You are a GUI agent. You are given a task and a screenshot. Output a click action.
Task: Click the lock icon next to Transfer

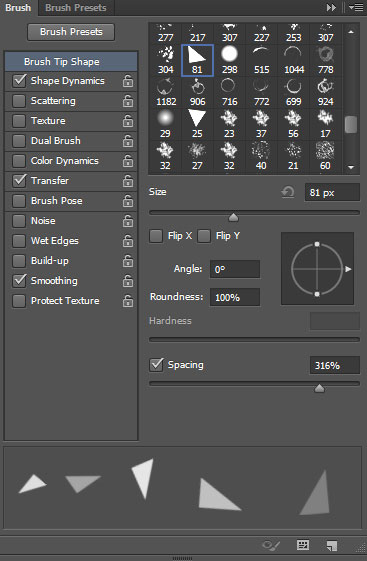tap(127, 181)
